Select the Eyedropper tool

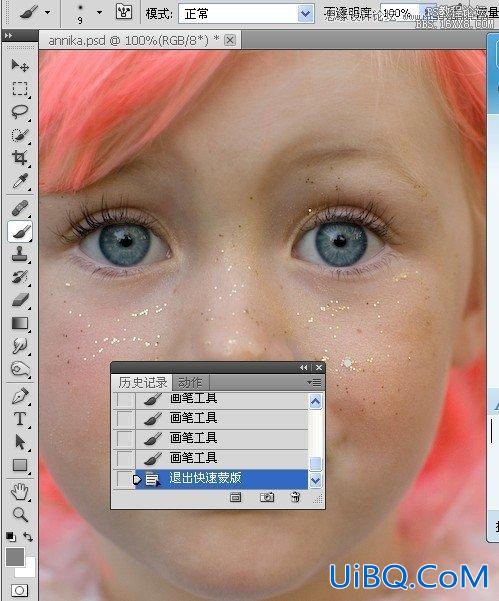tap(20, 181)
